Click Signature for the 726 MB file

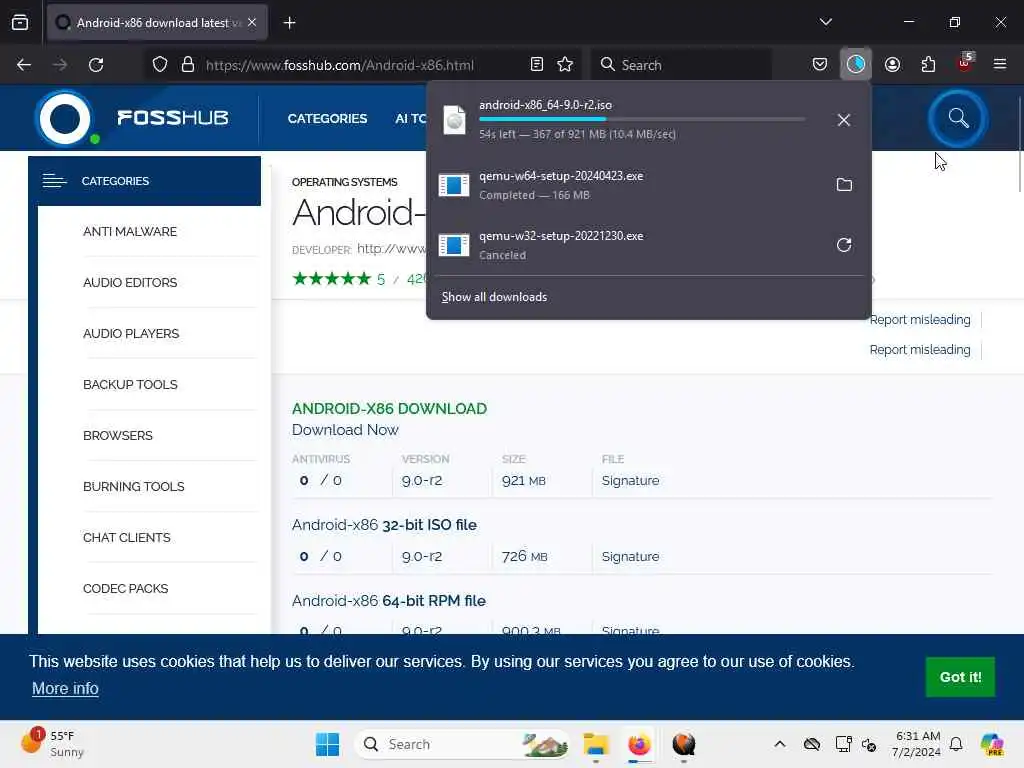click(630, 556)
